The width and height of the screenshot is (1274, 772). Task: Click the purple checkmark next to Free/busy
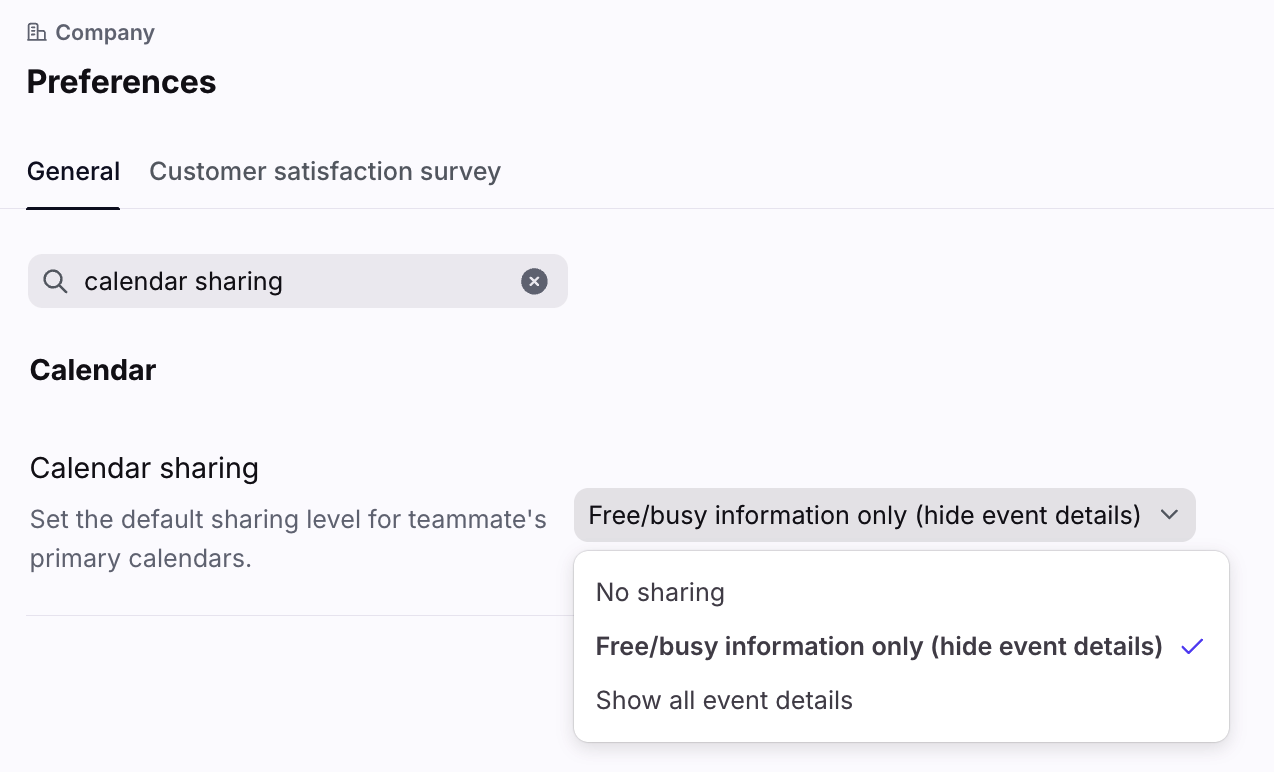click(1191, 647)
